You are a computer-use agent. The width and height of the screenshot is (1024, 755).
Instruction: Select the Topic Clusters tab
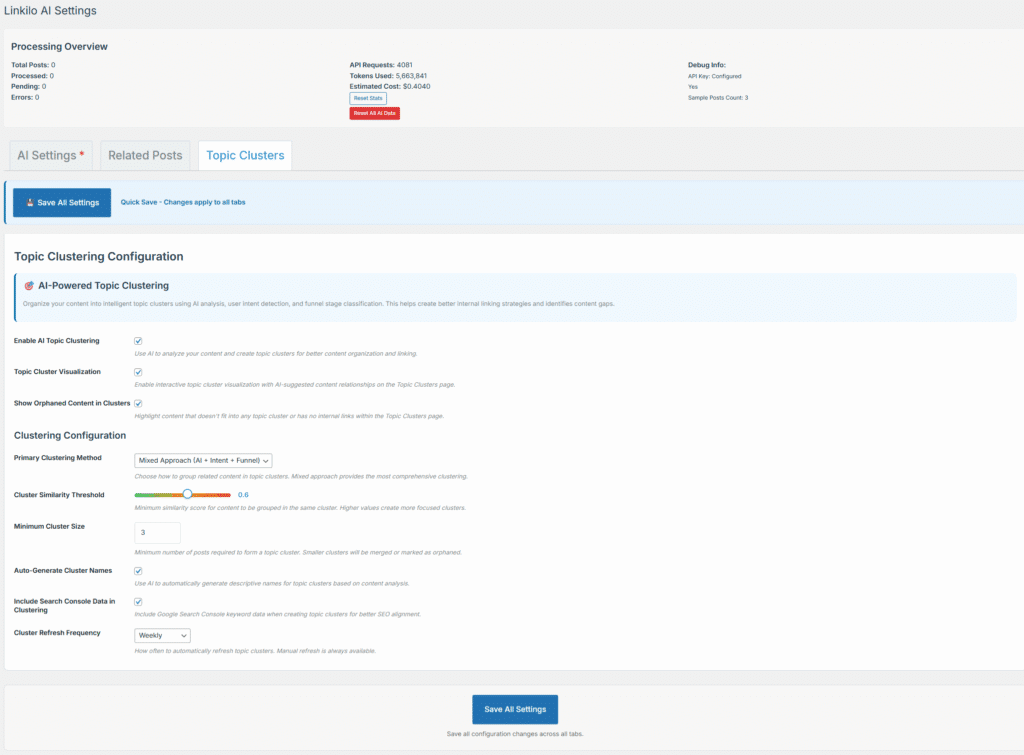coord(245,156)
